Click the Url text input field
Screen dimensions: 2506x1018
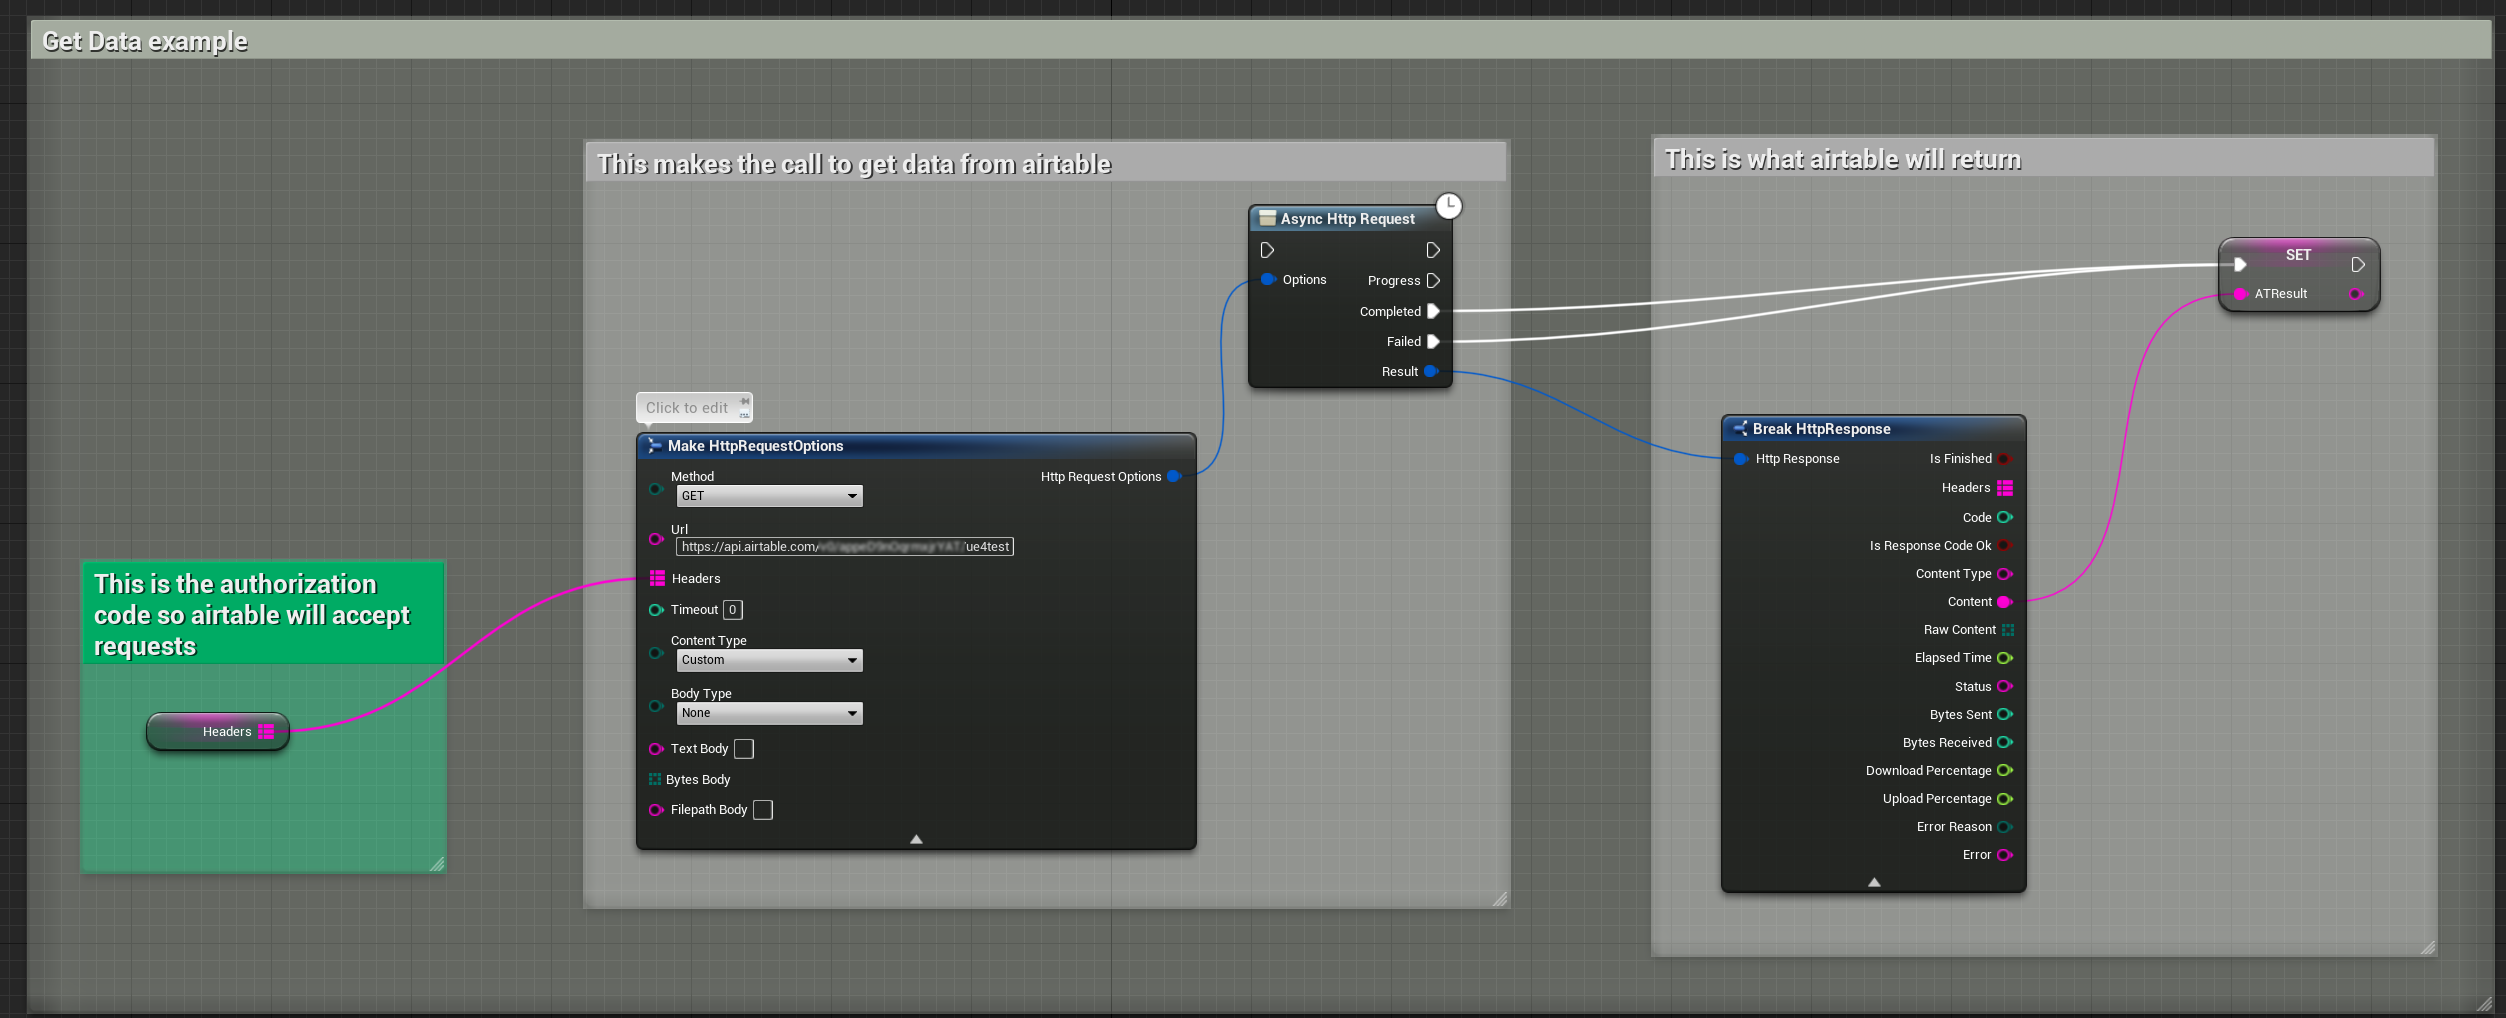tap(845, 546)
